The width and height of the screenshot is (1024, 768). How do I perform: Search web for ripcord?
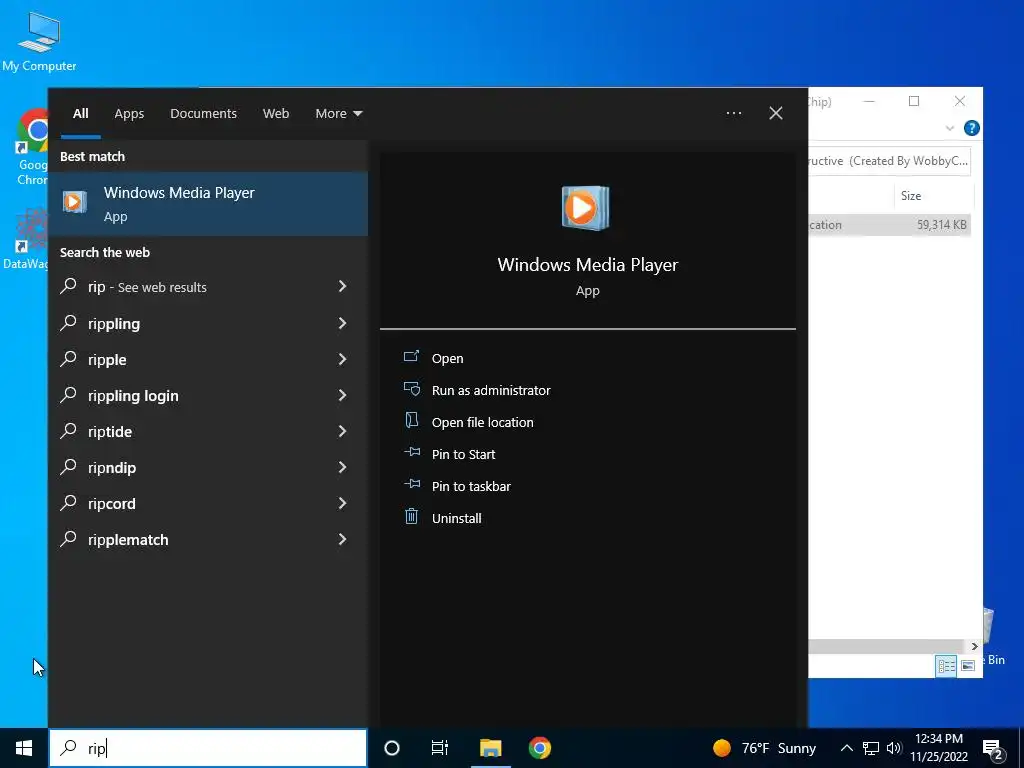[x=208, y=503]
